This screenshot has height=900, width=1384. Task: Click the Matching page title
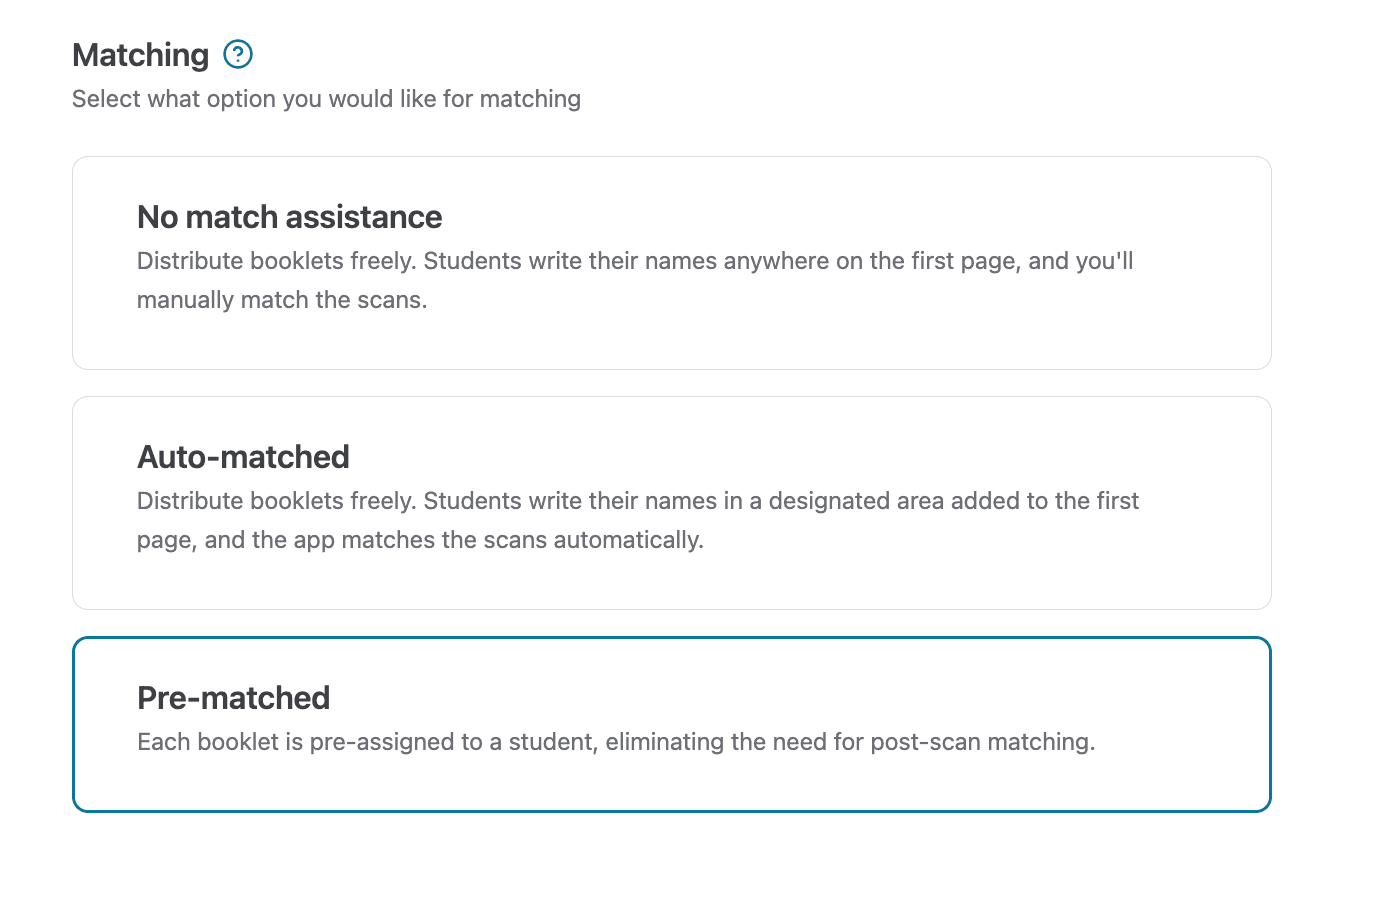tap(140, 54)
